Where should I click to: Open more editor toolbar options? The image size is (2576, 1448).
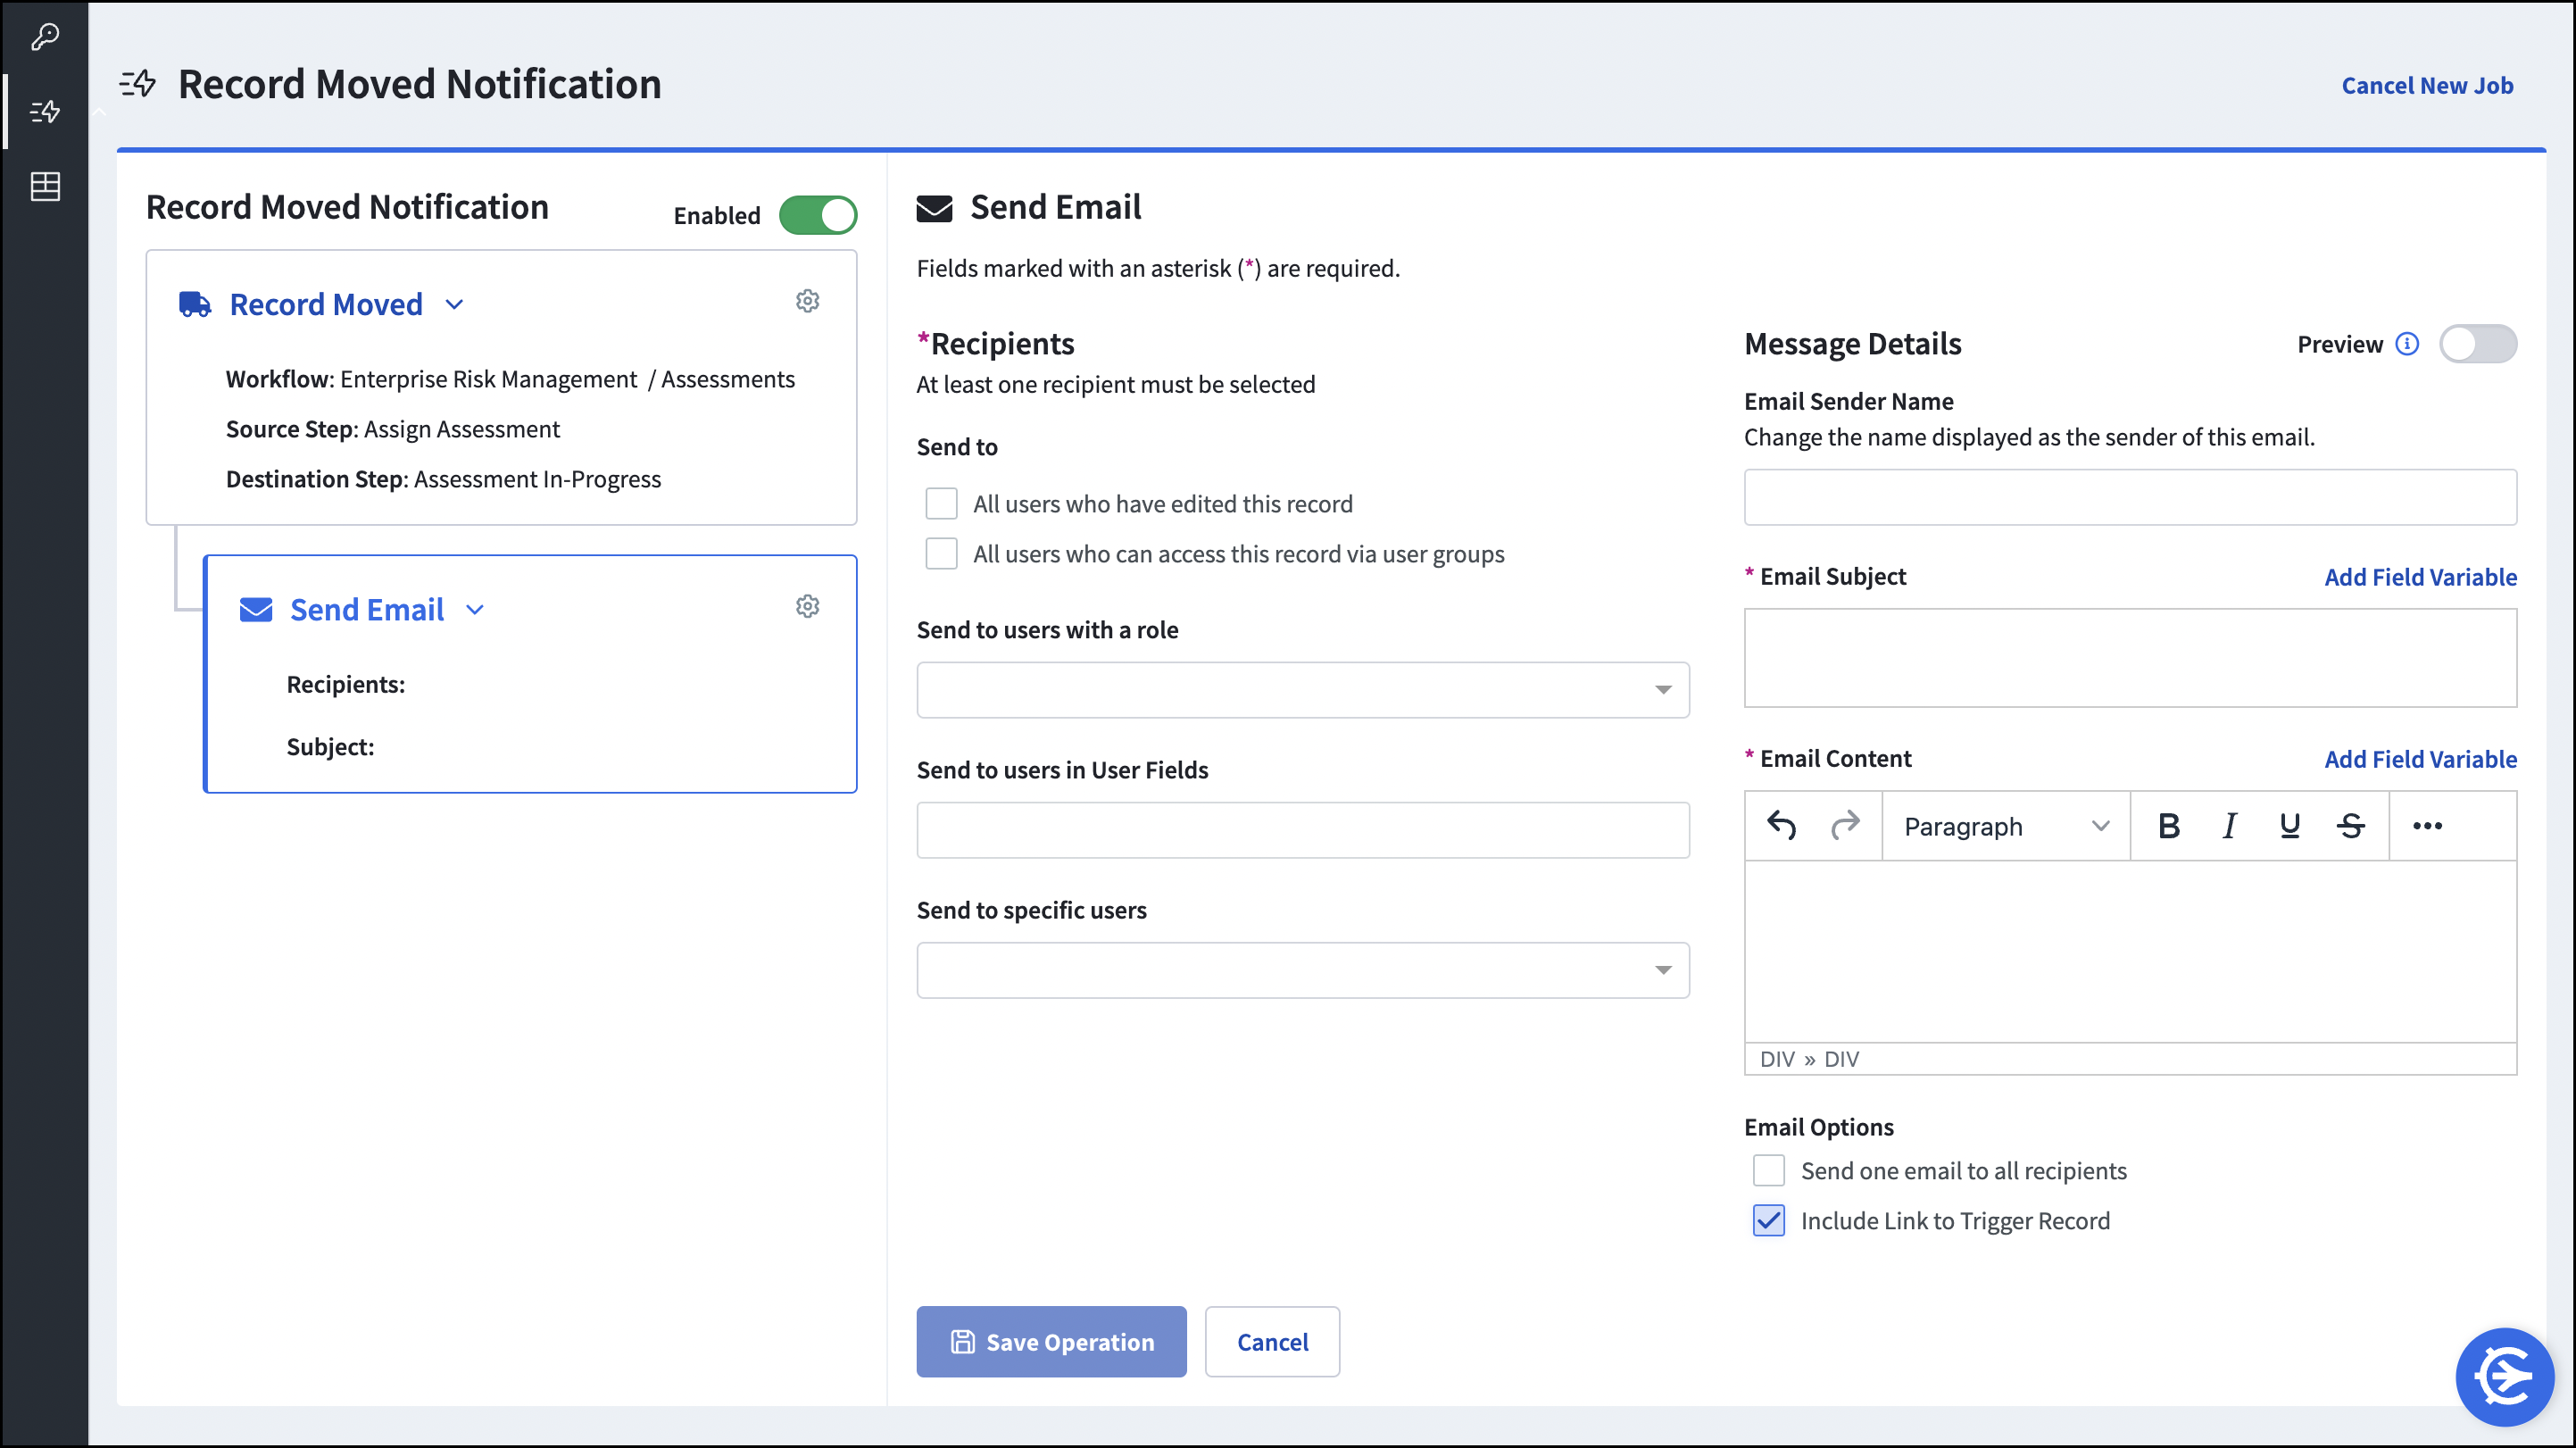point(2427,825)
